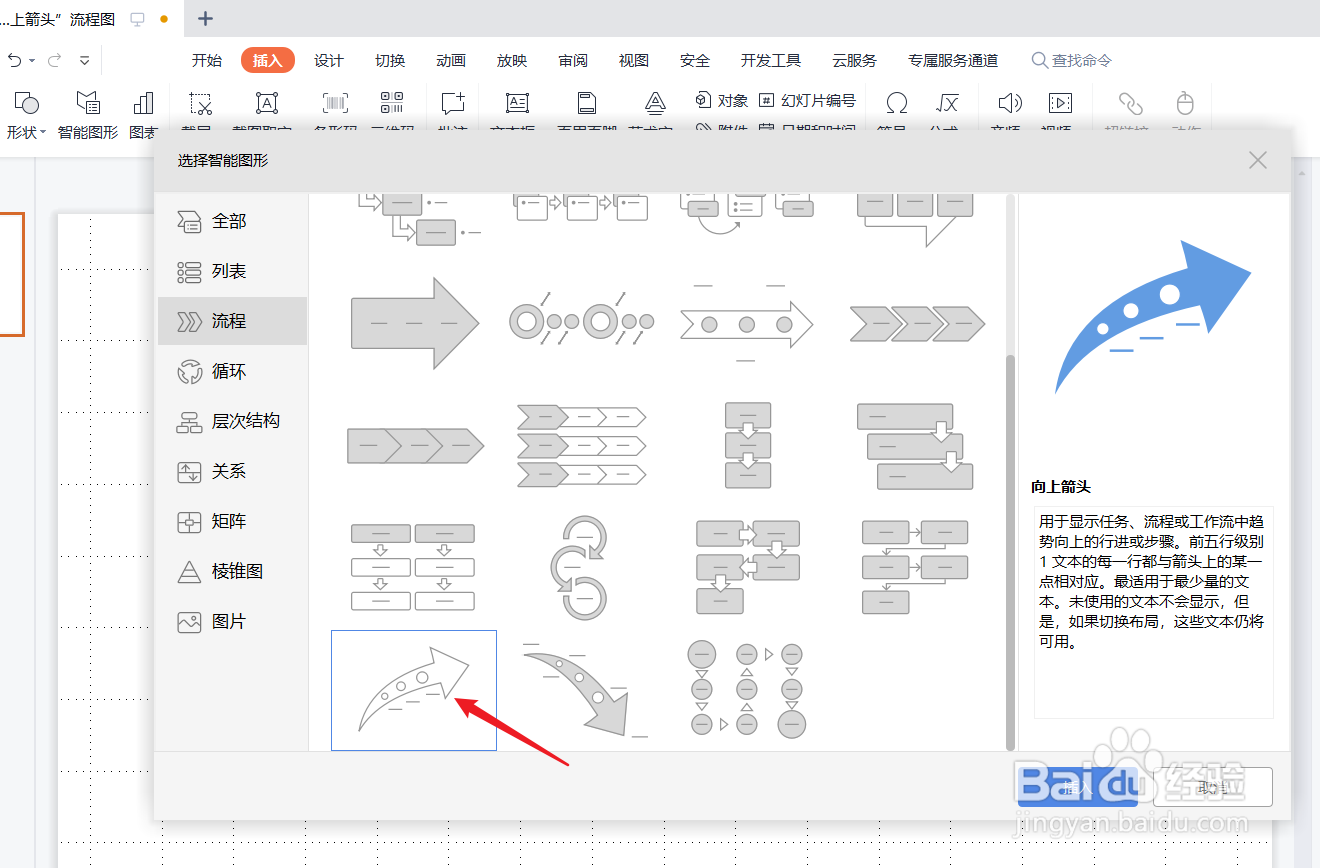Switch to the 放映 ribbon tab
1320x868 pixels.
[x=512, y=60]
